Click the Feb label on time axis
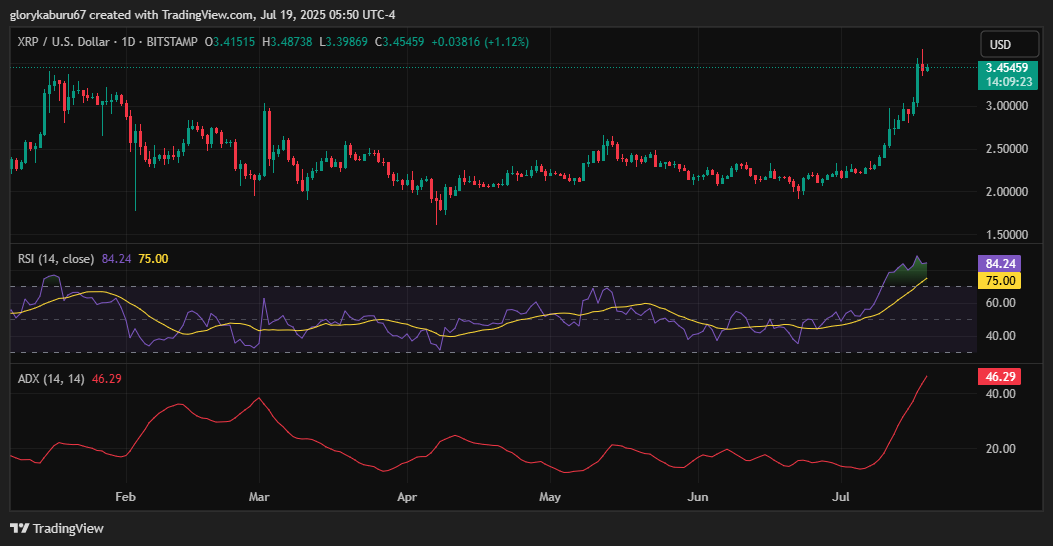This screenshot has height=546, width=1053. (125, 496)
